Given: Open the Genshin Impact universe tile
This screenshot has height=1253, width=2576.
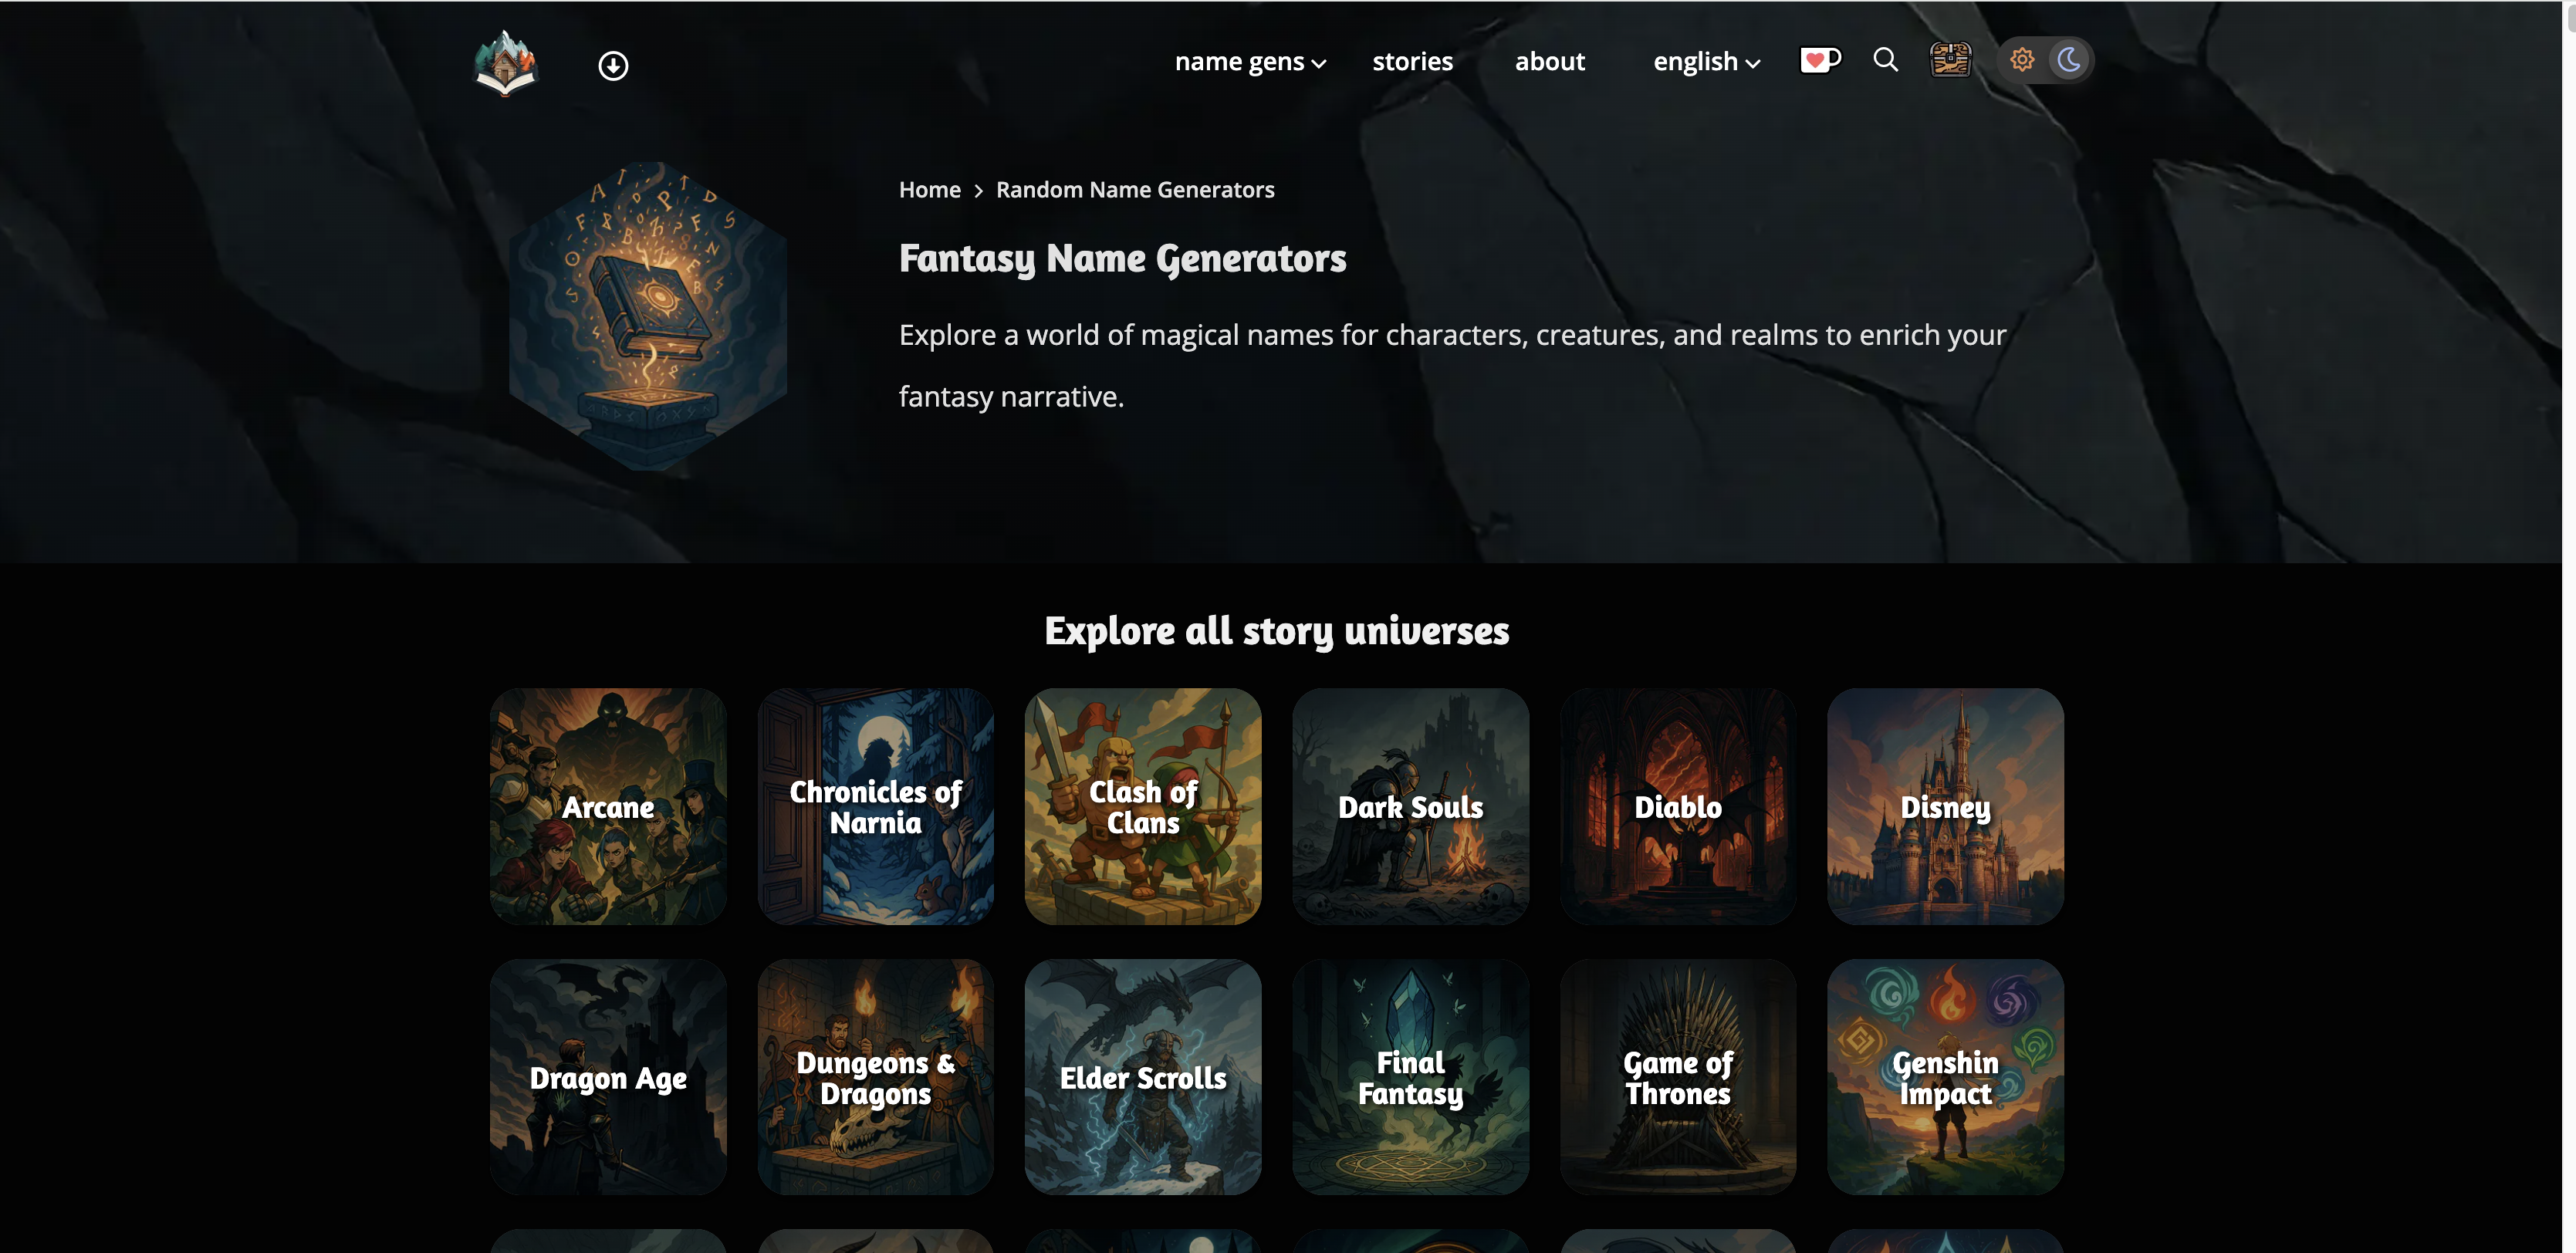Looking at the screenshot, I should point(1945,1077).
